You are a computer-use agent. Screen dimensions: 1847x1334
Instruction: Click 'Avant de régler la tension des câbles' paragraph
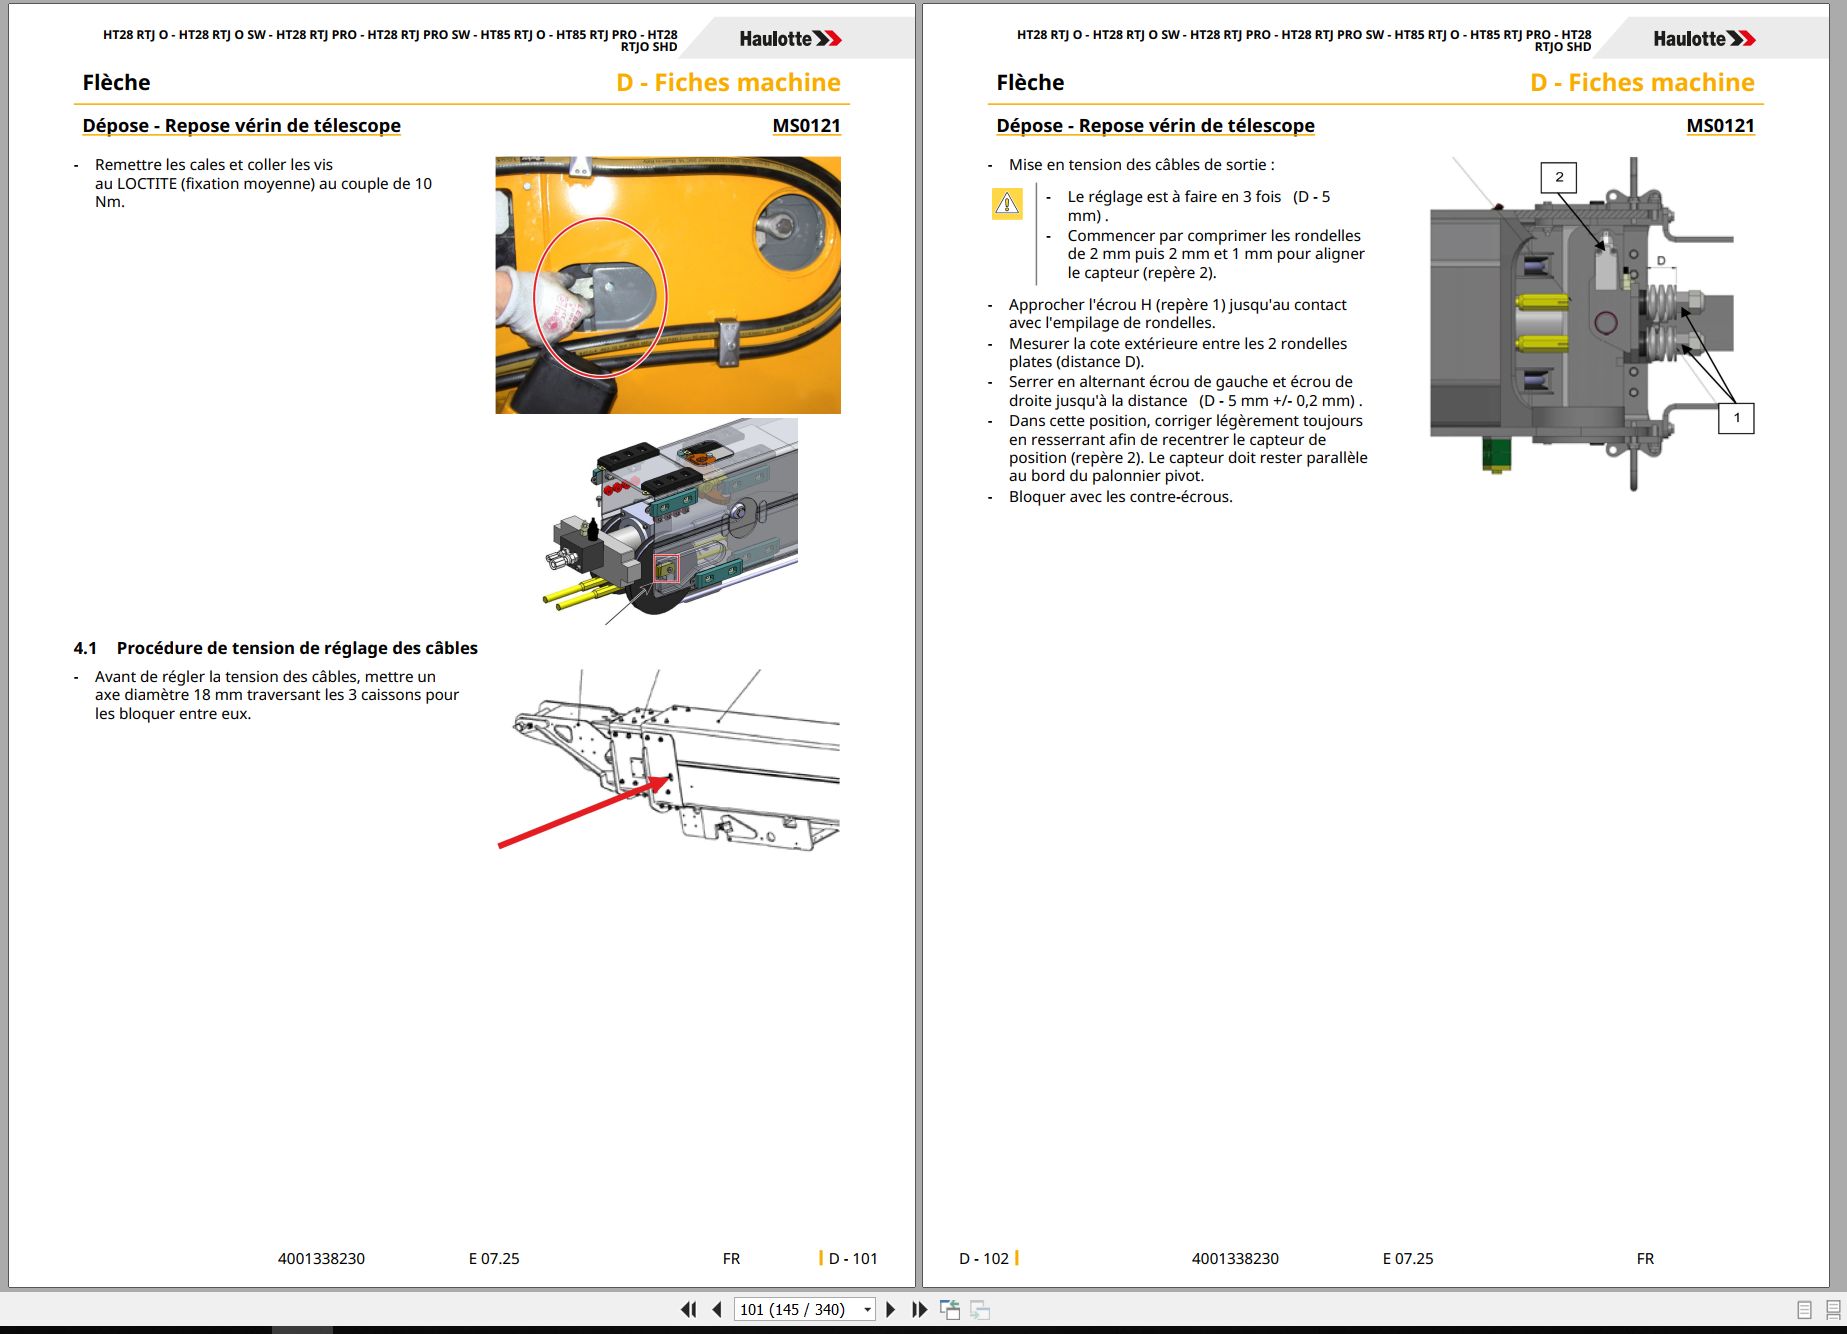pyautogui.click(x=277, y=695)
